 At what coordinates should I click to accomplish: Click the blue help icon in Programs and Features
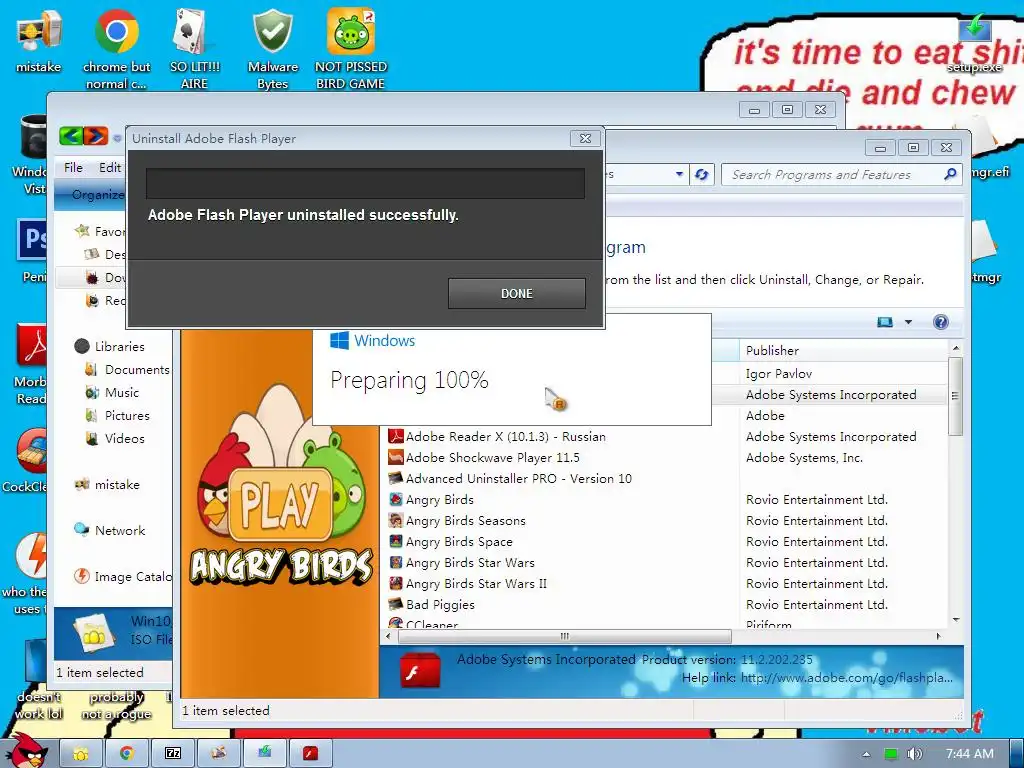(x=940, y=322)
